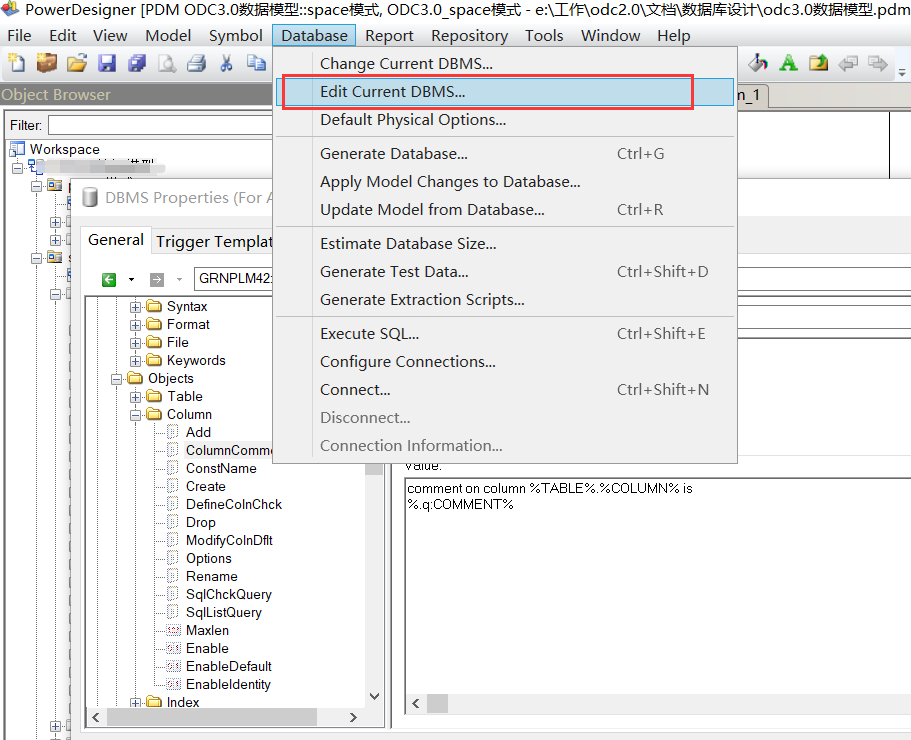Click Execute SQL in the Database menu

point(372,333)
